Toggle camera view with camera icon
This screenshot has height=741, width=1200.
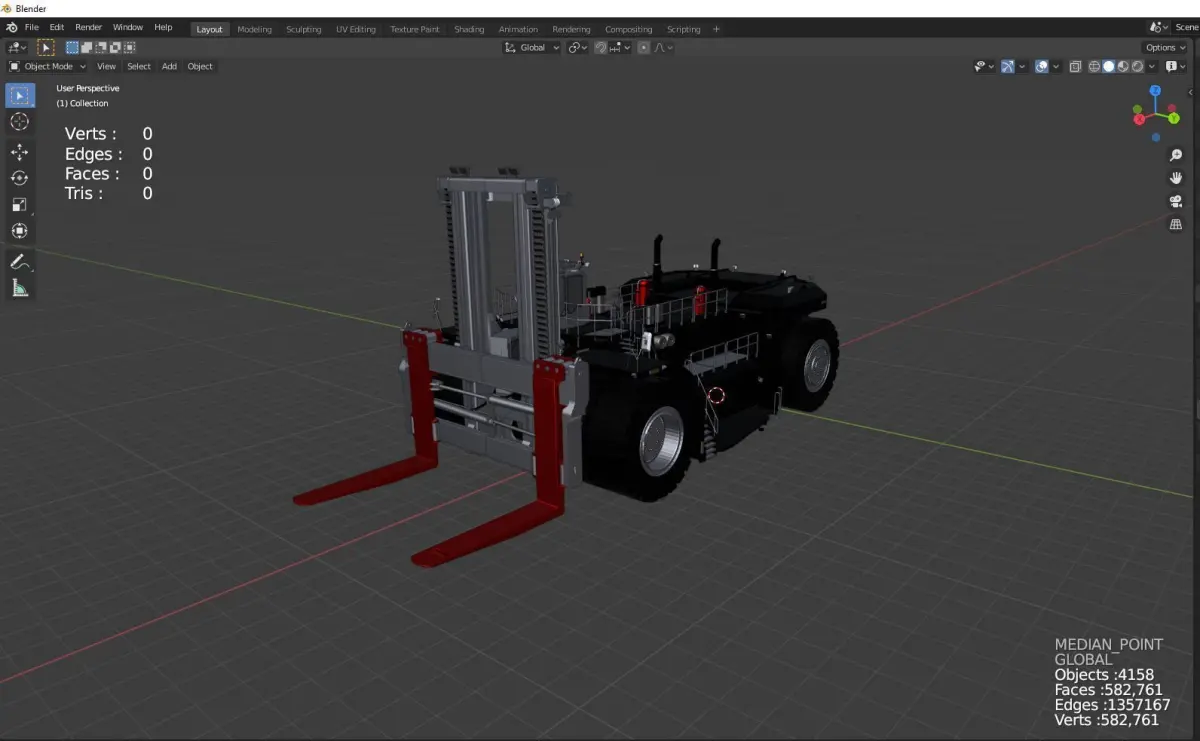(1176, 201)
